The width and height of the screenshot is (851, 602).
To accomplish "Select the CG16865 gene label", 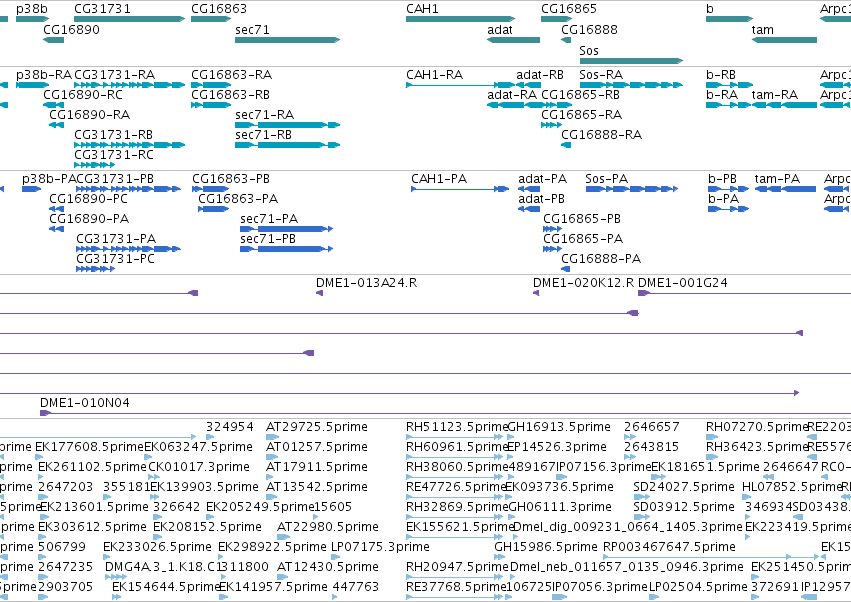I will (569, 9).
